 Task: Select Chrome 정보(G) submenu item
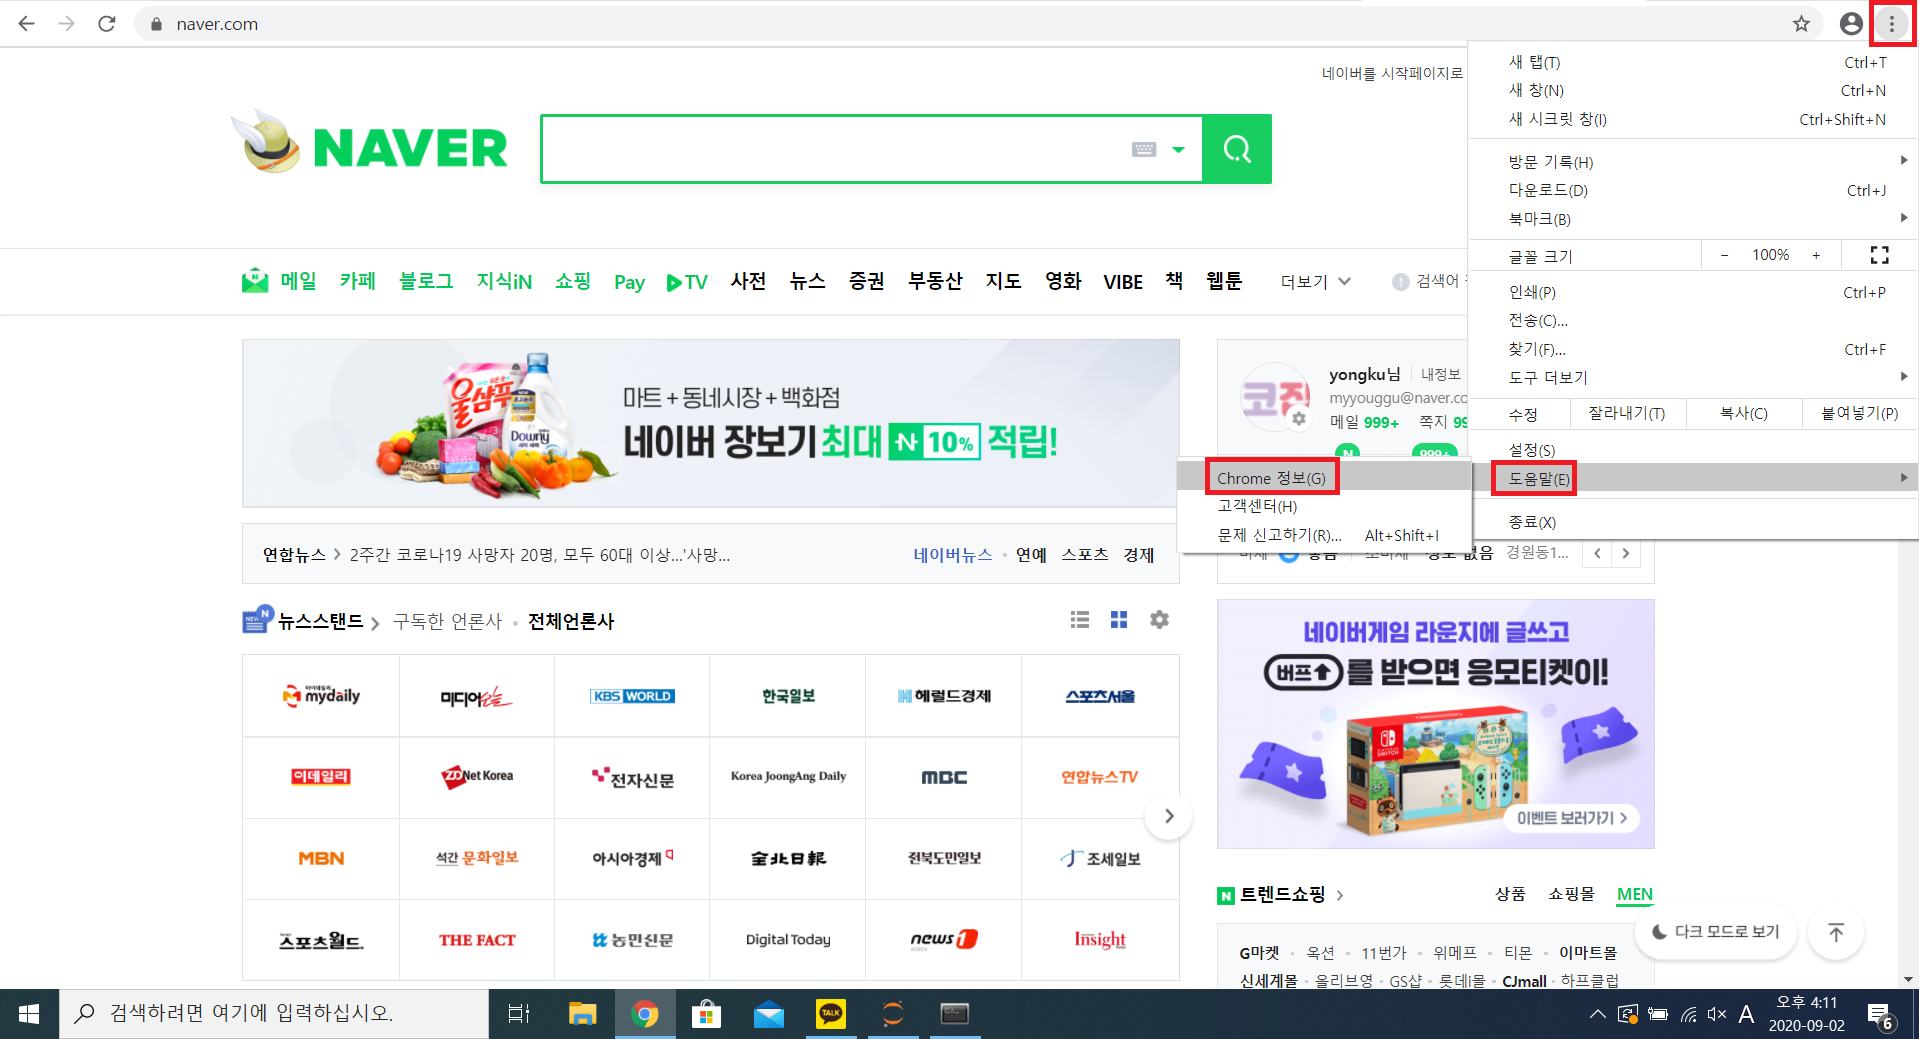(1324, 478)
